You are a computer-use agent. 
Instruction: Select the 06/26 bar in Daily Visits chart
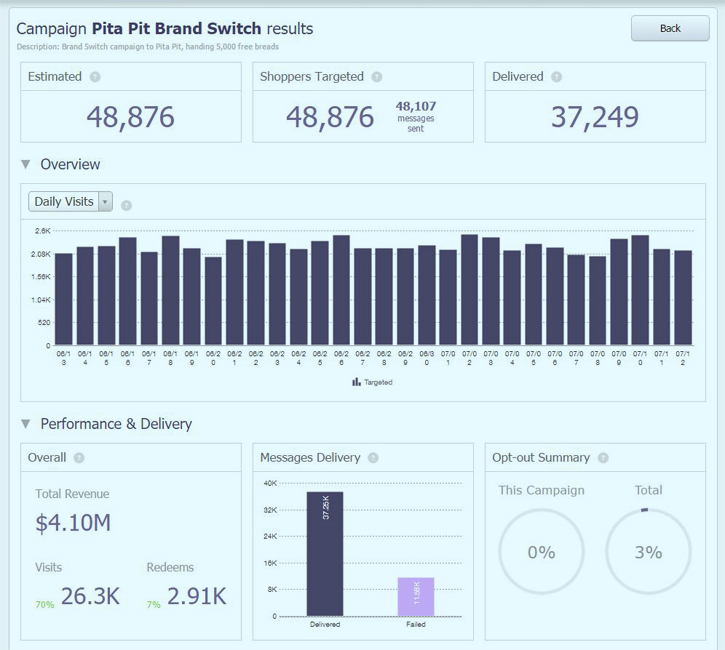click(x=341, y=290)
